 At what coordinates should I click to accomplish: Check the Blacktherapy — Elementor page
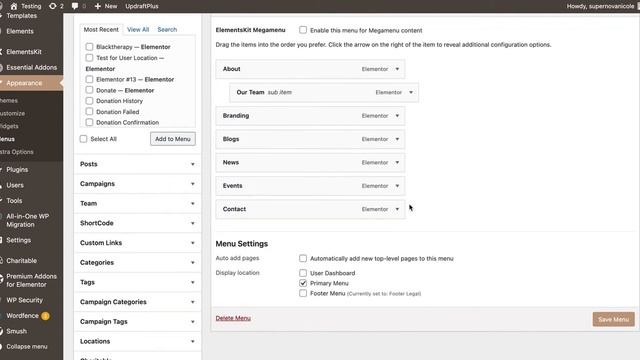point(89,47)
